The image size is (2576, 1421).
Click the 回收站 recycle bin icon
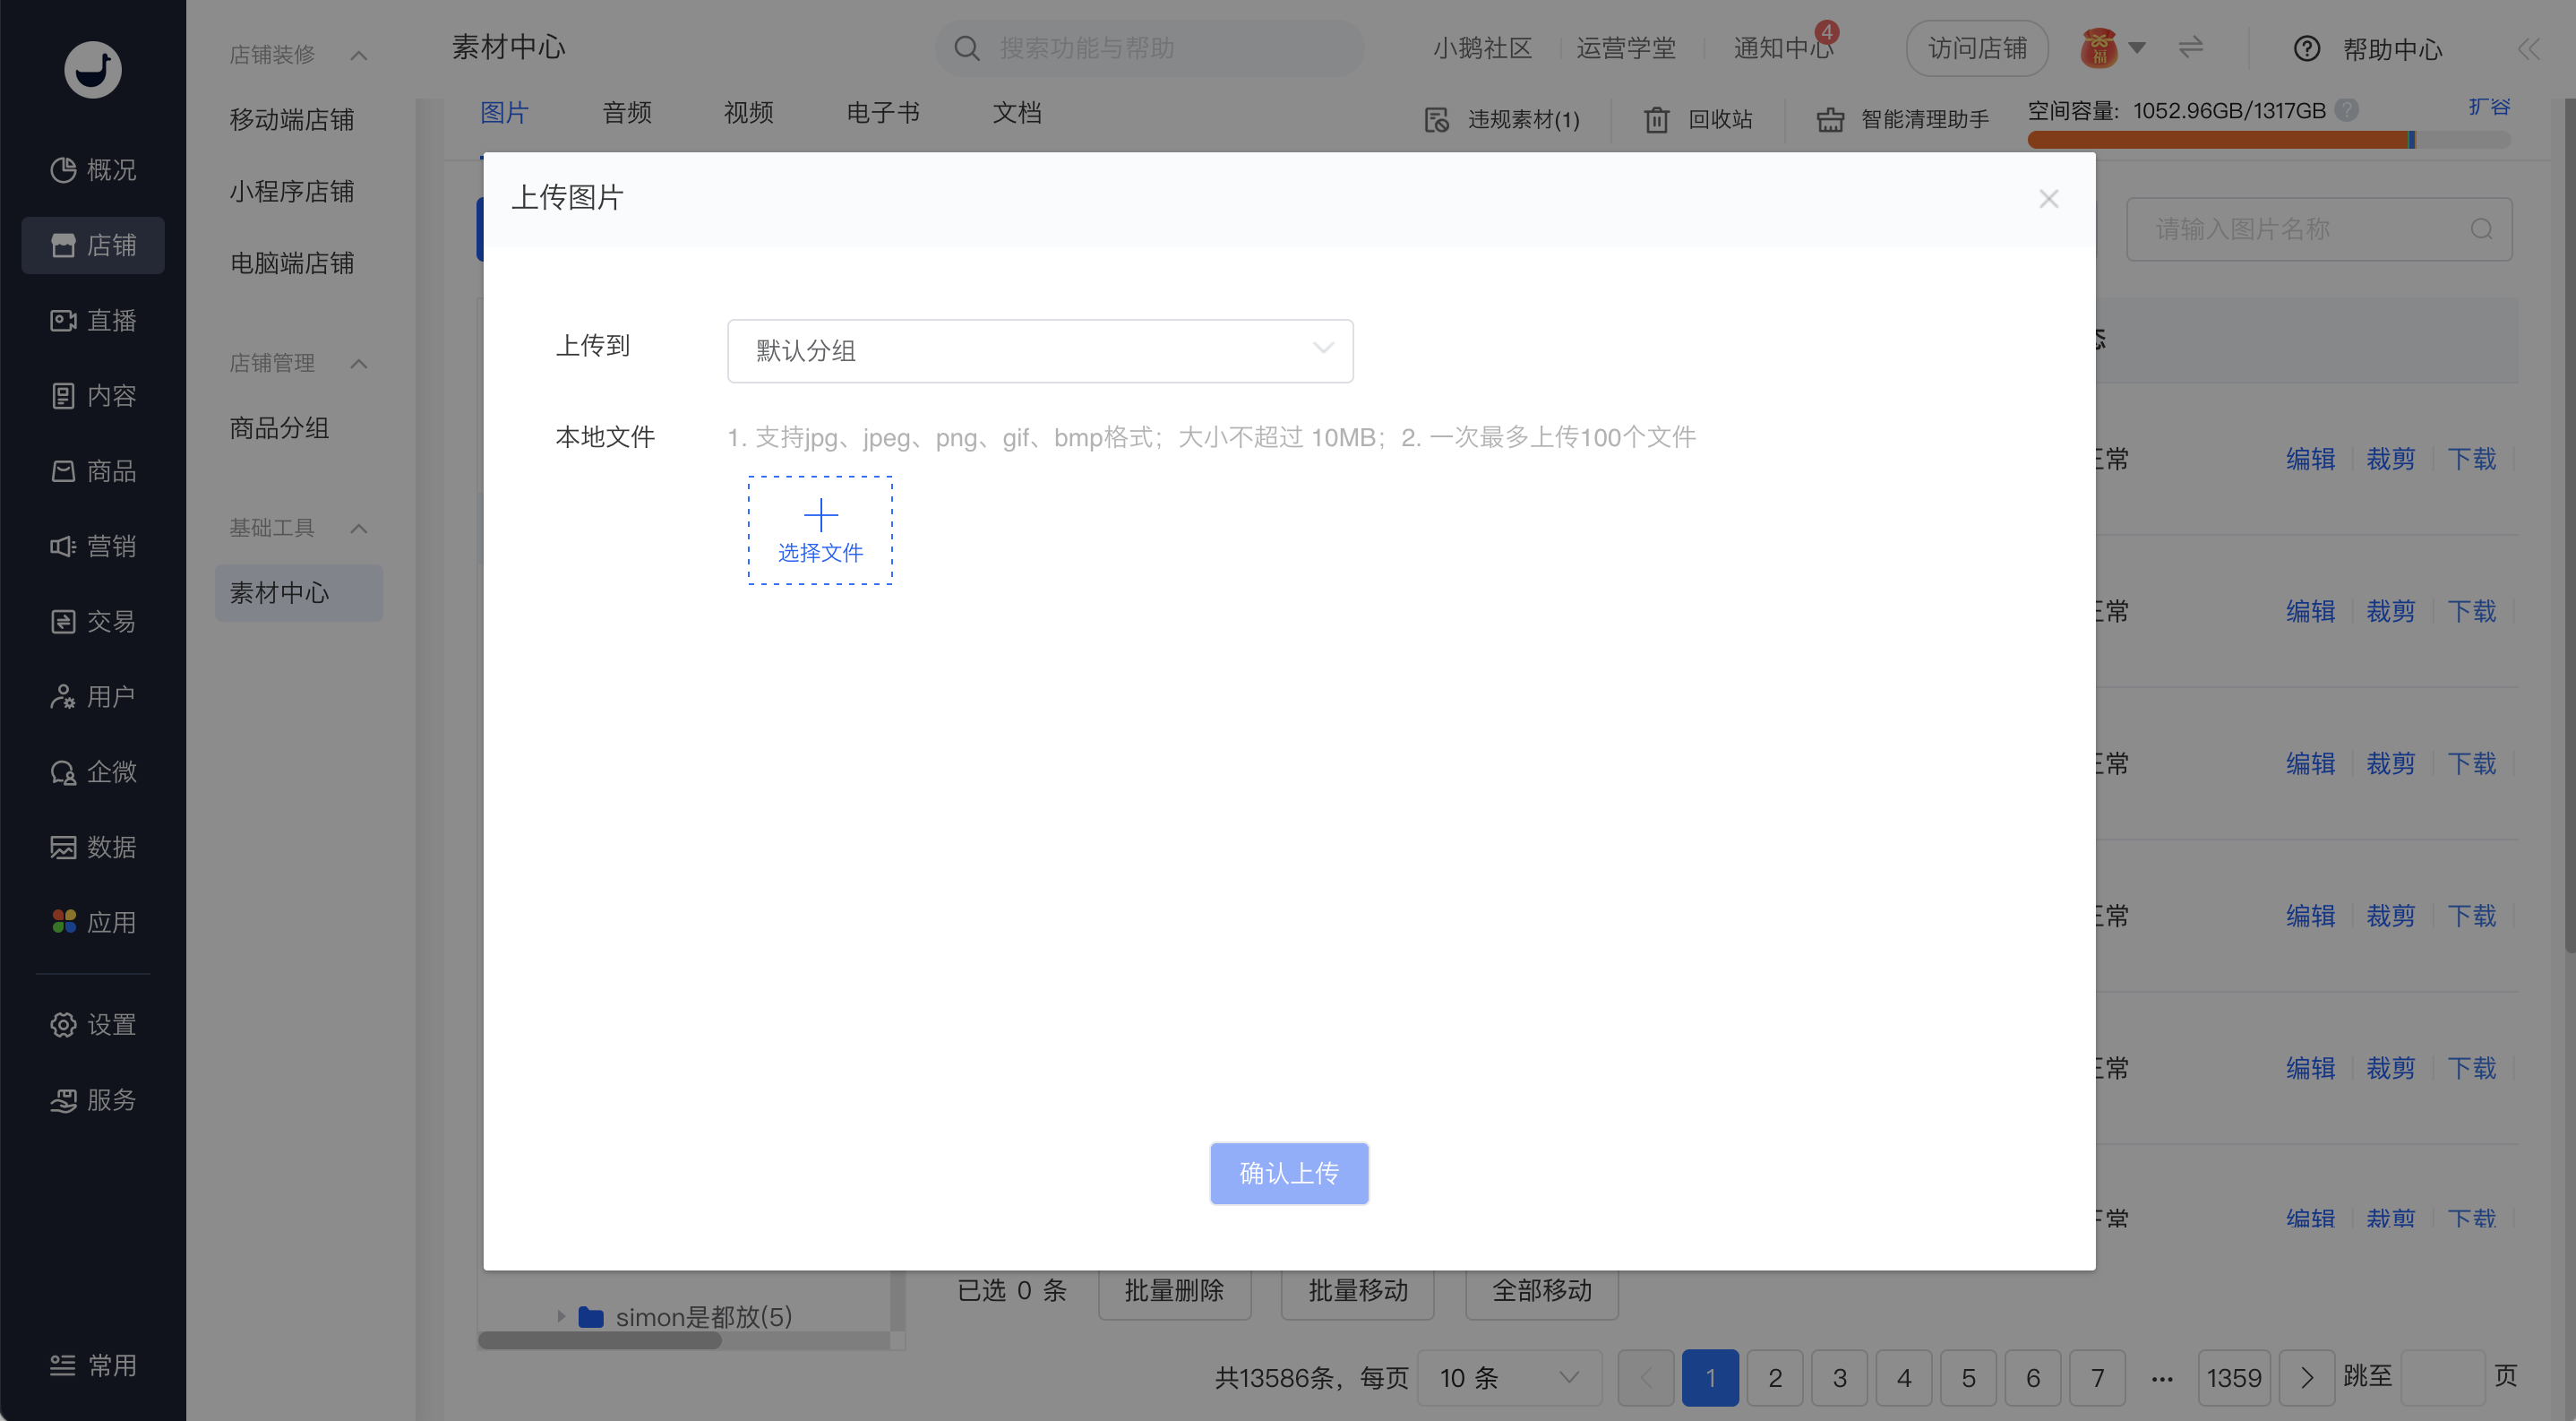[x=1656, y=120]
